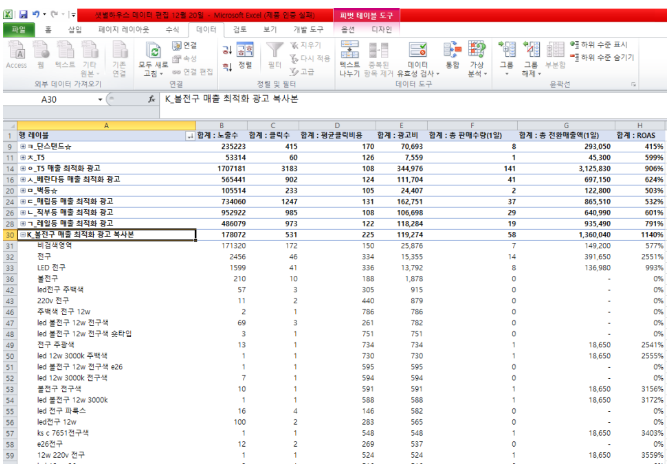The width and height of the screenshot is (668, 472).
Task: Open 기존 연결 existing connections
Action: [x=119, y=59]
